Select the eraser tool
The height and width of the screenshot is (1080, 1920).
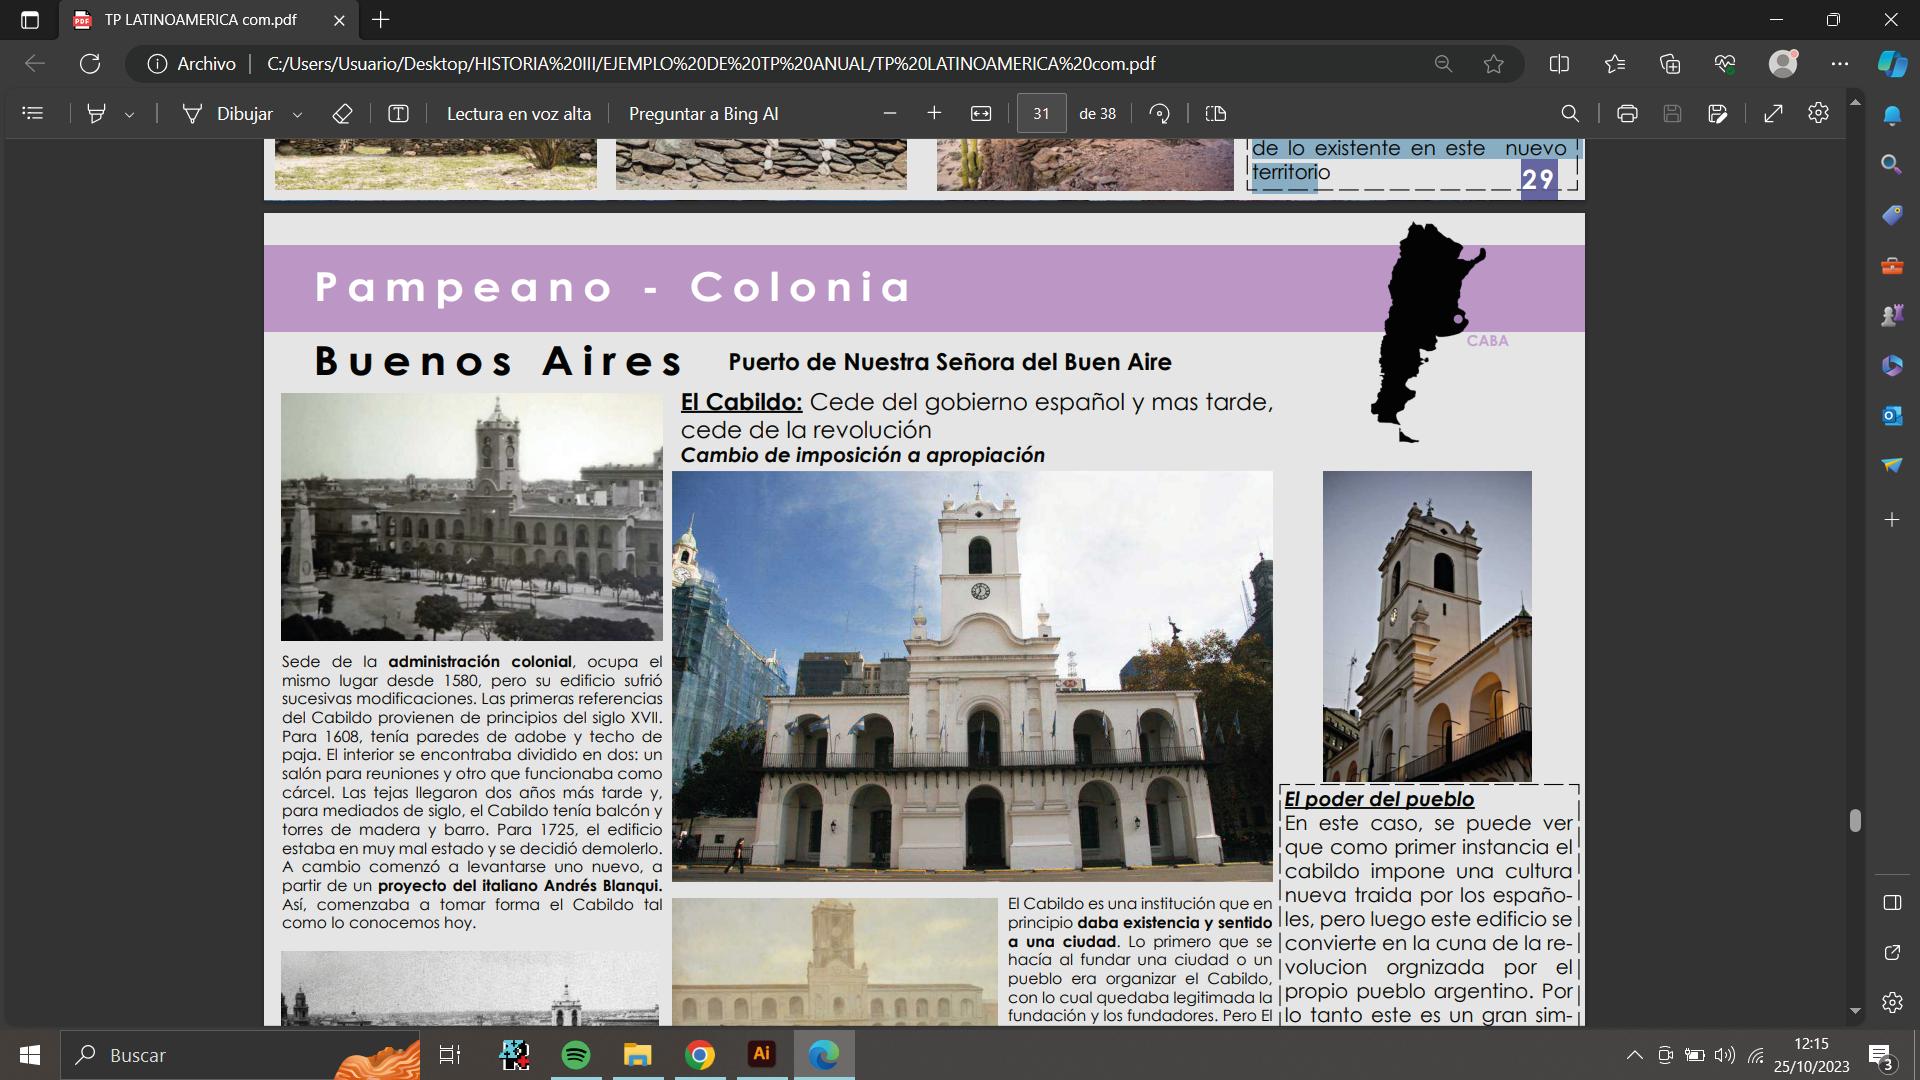[x=342, y=114]
